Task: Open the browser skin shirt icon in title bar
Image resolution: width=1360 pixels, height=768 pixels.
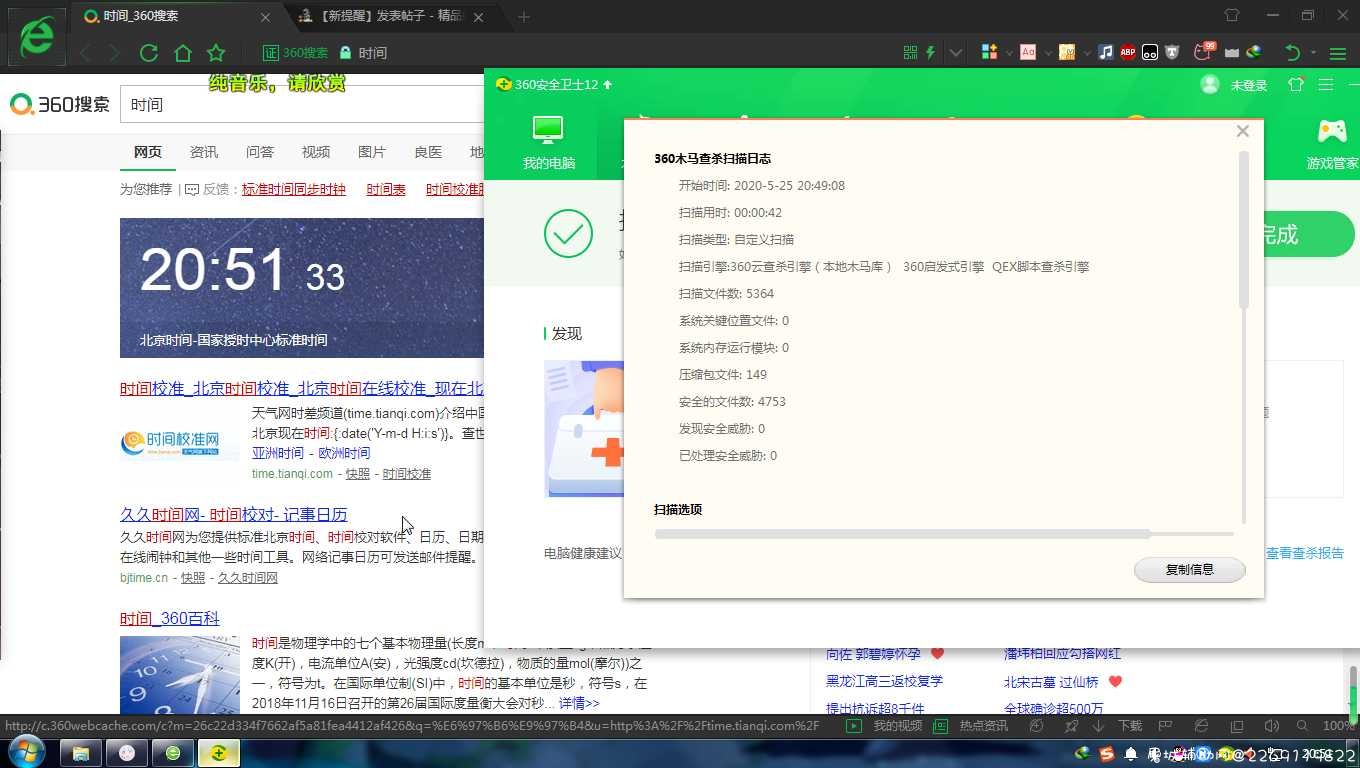Action: coord(1232,16)
